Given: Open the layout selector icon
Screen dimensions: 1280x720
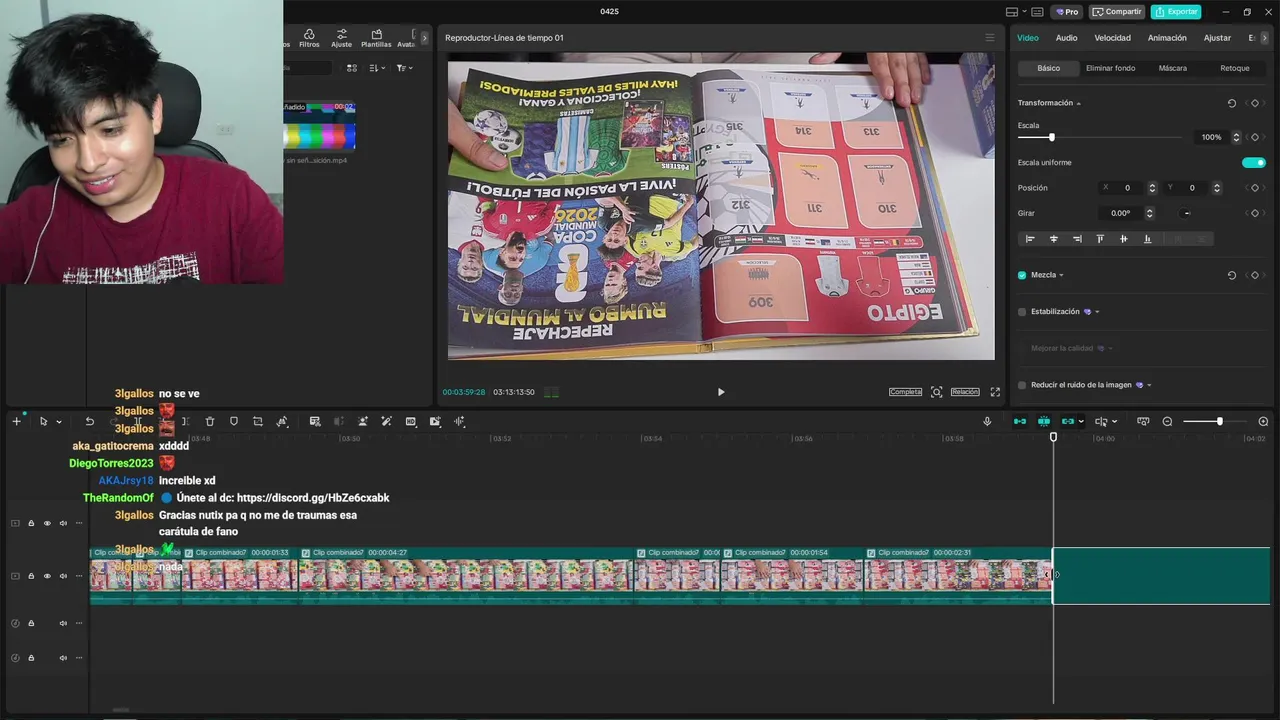Looking at the screenshot, I should (1012, 12).
